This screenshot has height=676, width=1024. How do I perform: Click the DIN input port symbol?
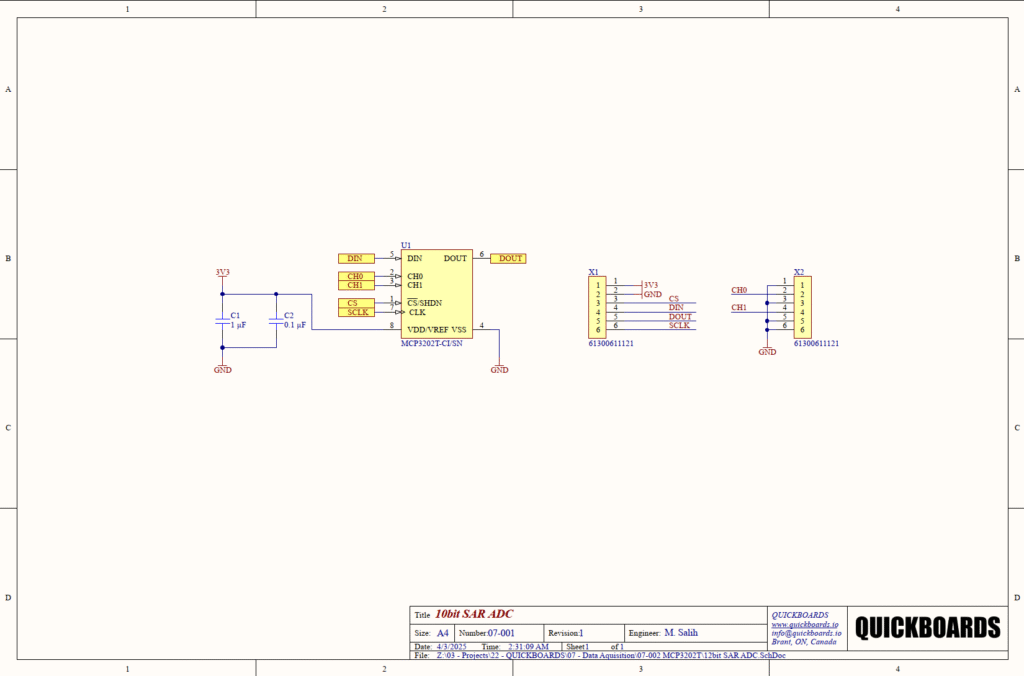coord(356,258)
